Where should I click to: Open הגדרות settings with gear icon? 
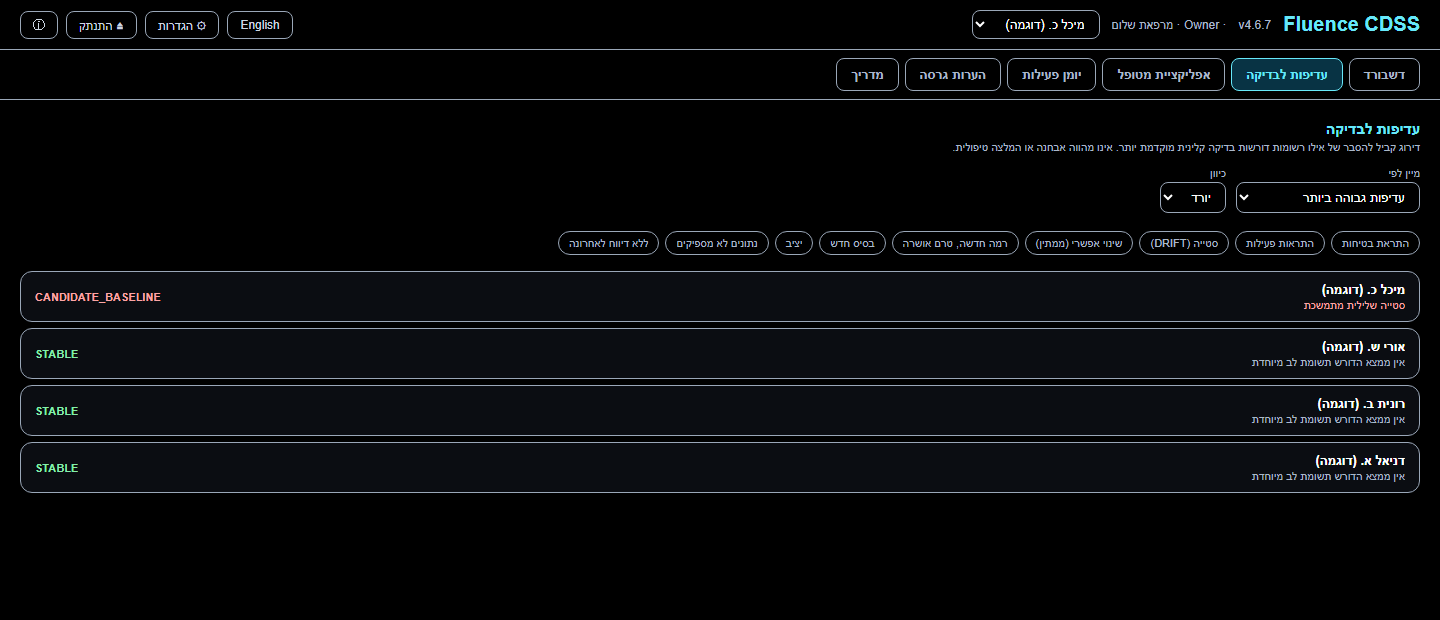tap(182, 25)
